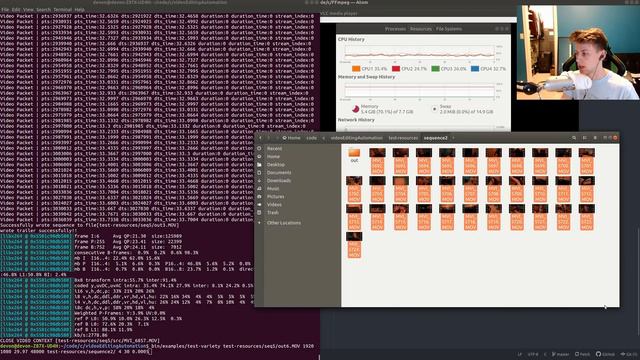Open Documents in the Files sidebar
640x360 pixels.
coord(279,173)
